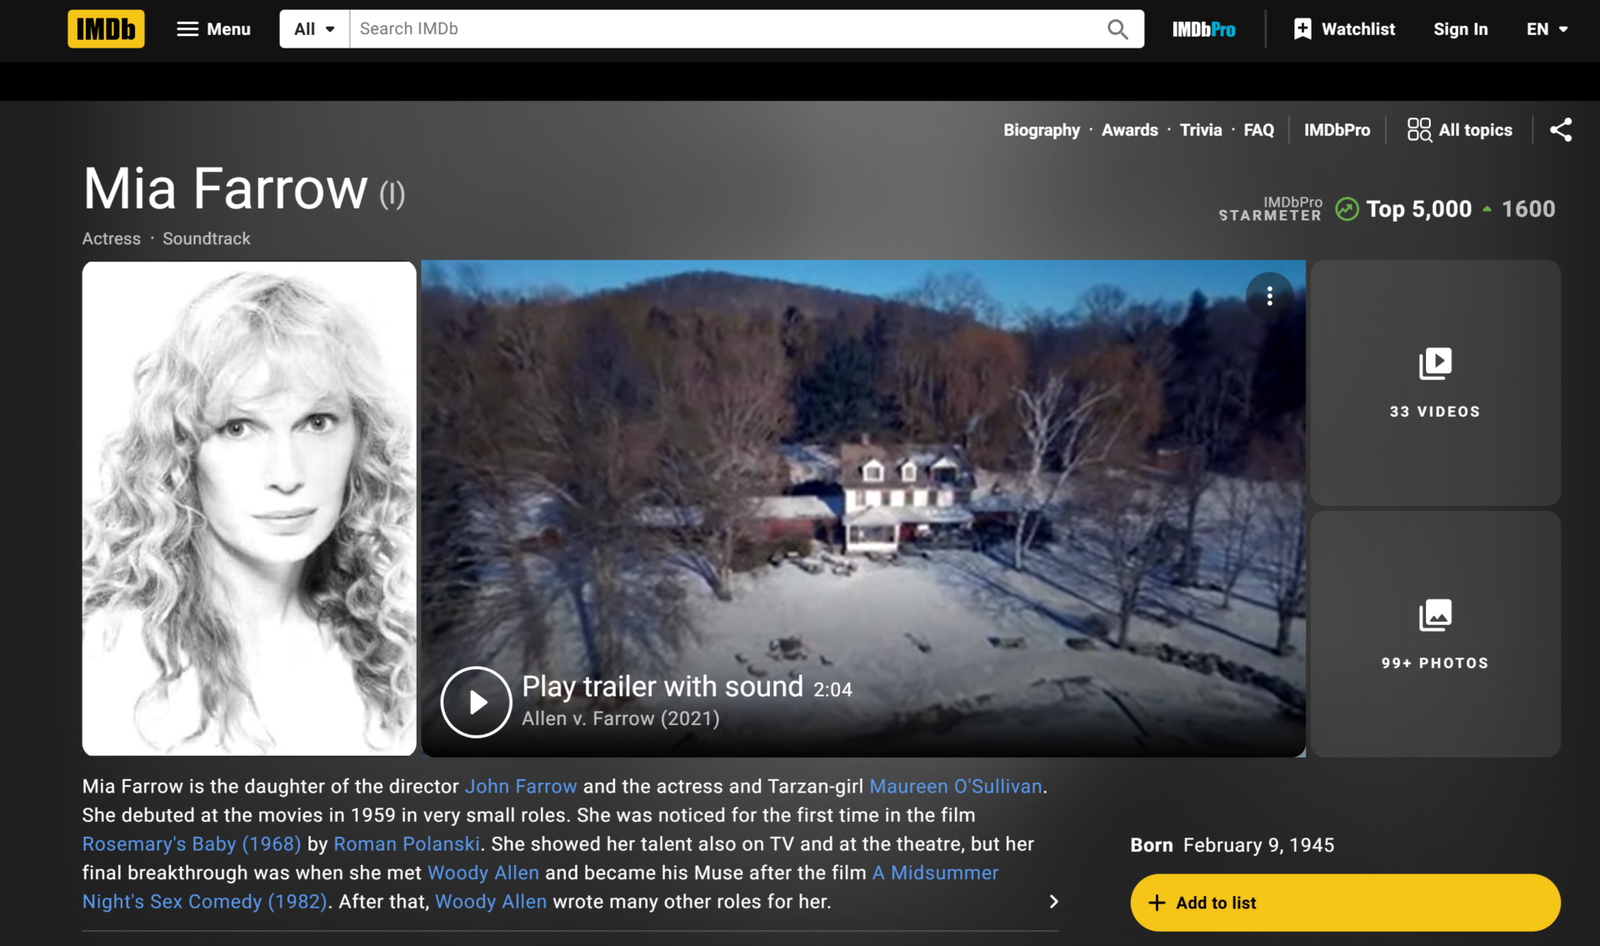This screenshot has width=1600, height=946.
Task: Open the hamburger Menu
Action: pyautogui.click(x=213, y=29)
